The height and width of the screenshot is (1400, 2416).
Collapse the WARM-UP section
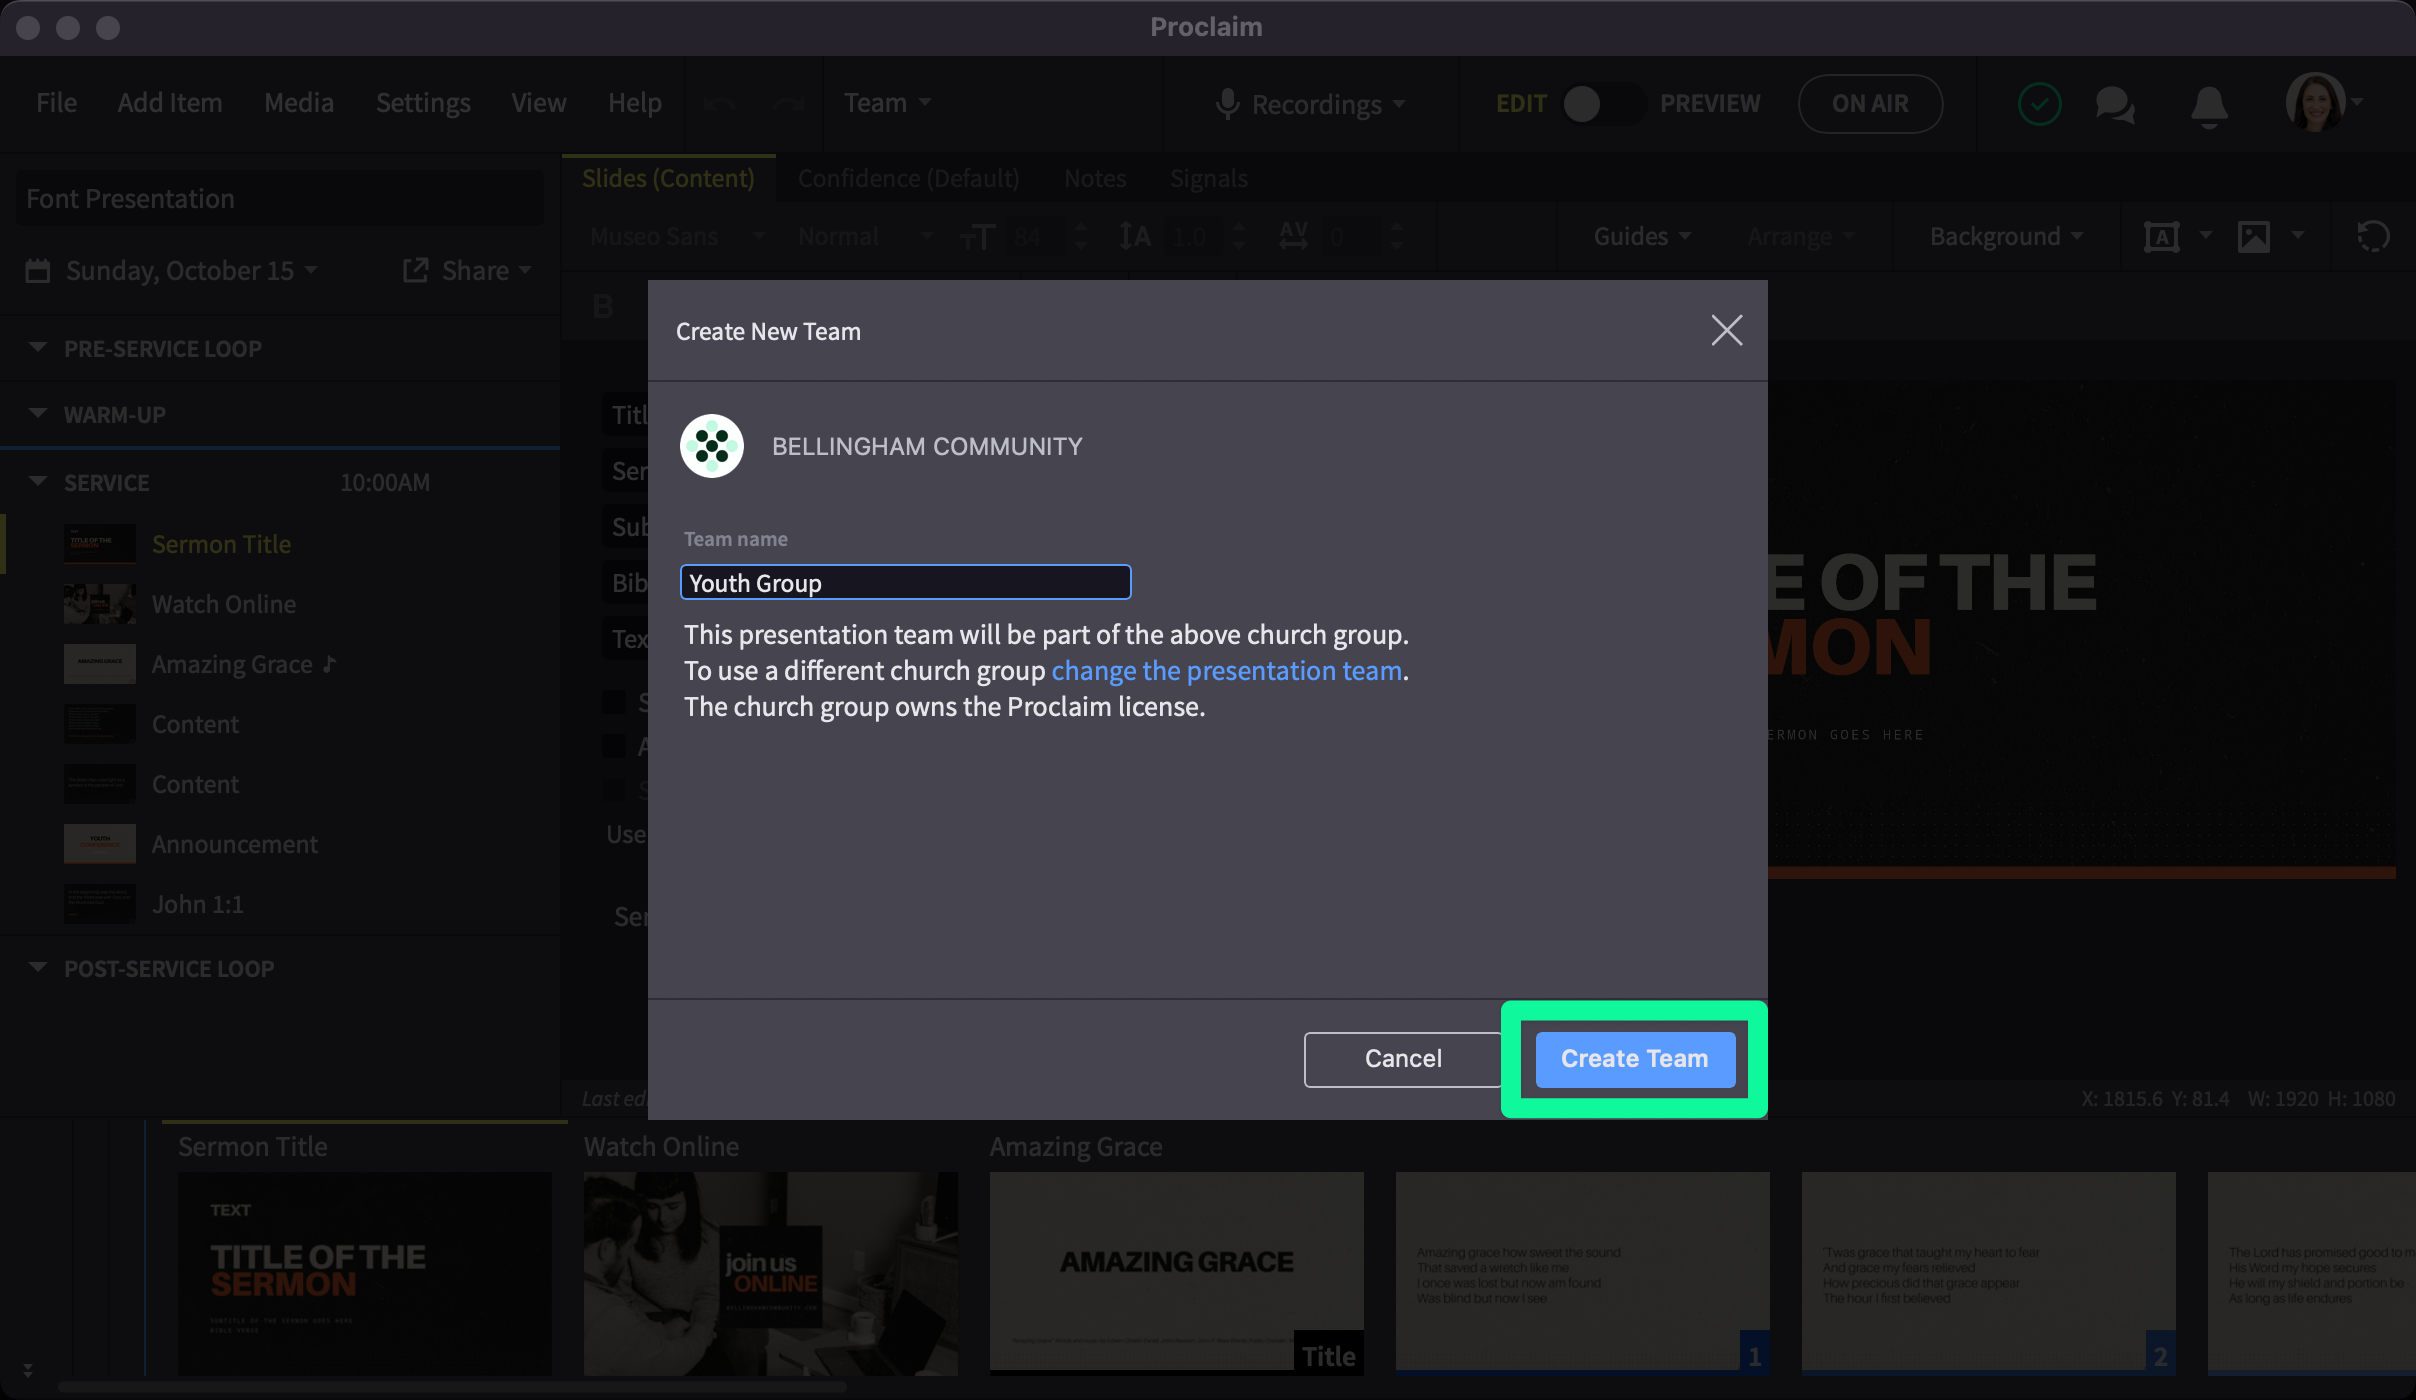[38, 414]
